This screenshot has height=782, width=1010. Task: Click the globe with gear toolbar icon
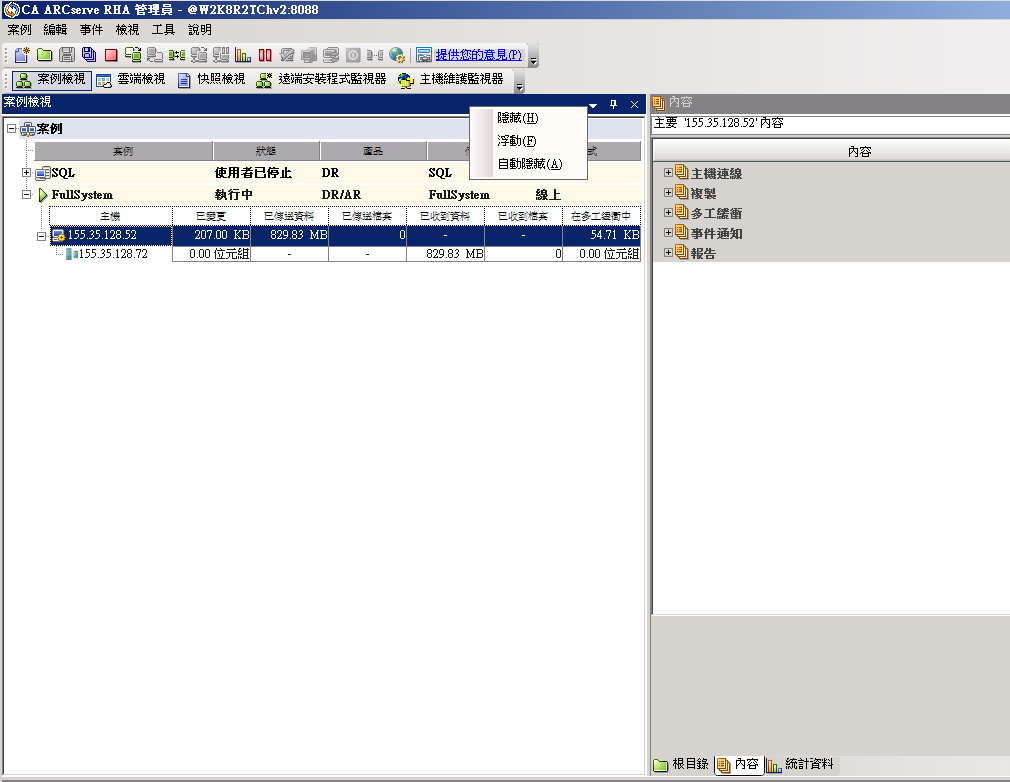[397, 55]
